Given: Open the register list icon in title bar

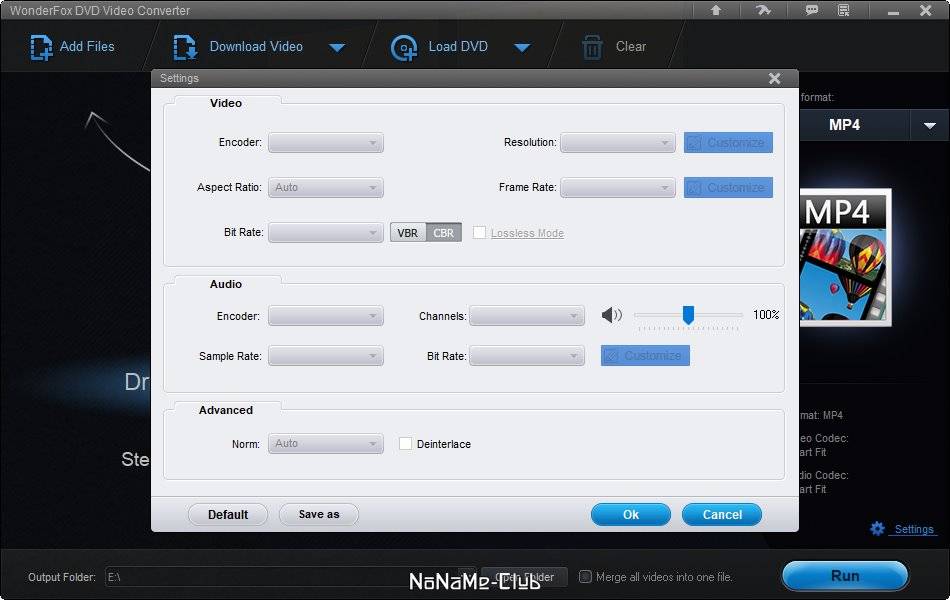Looking at the screenshot, I should pyautogui.click(x=843, y=10).
